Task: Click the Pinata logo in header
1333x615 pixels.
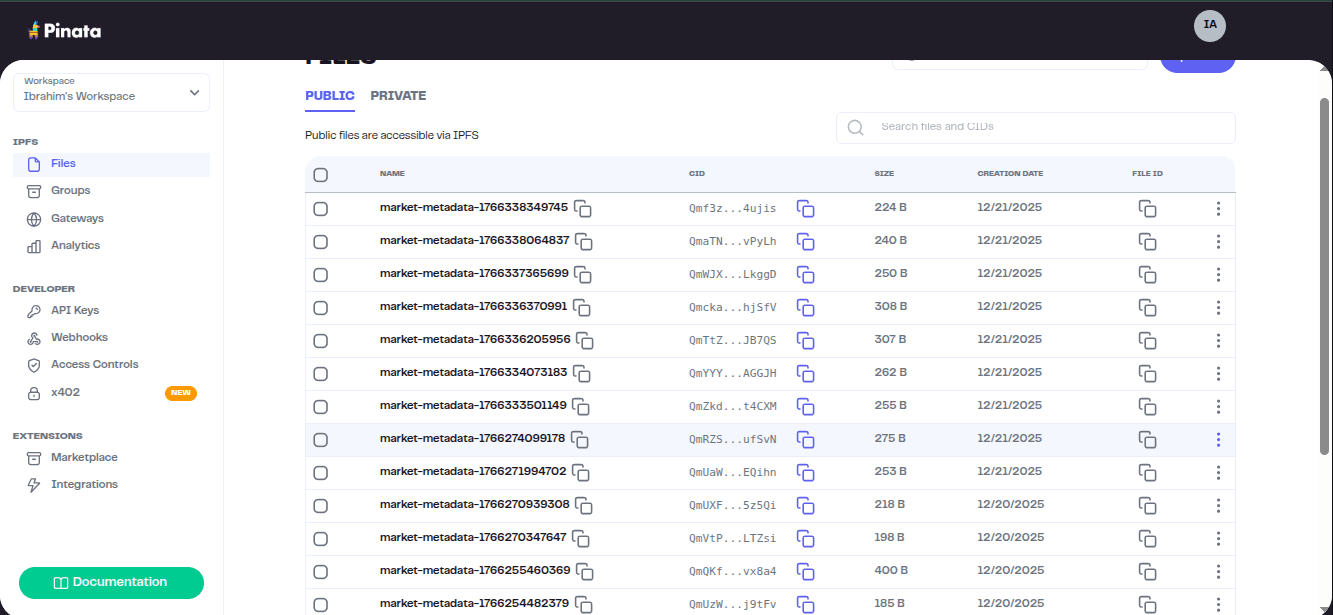Action: pyautogui.click(x=64, y=31)
